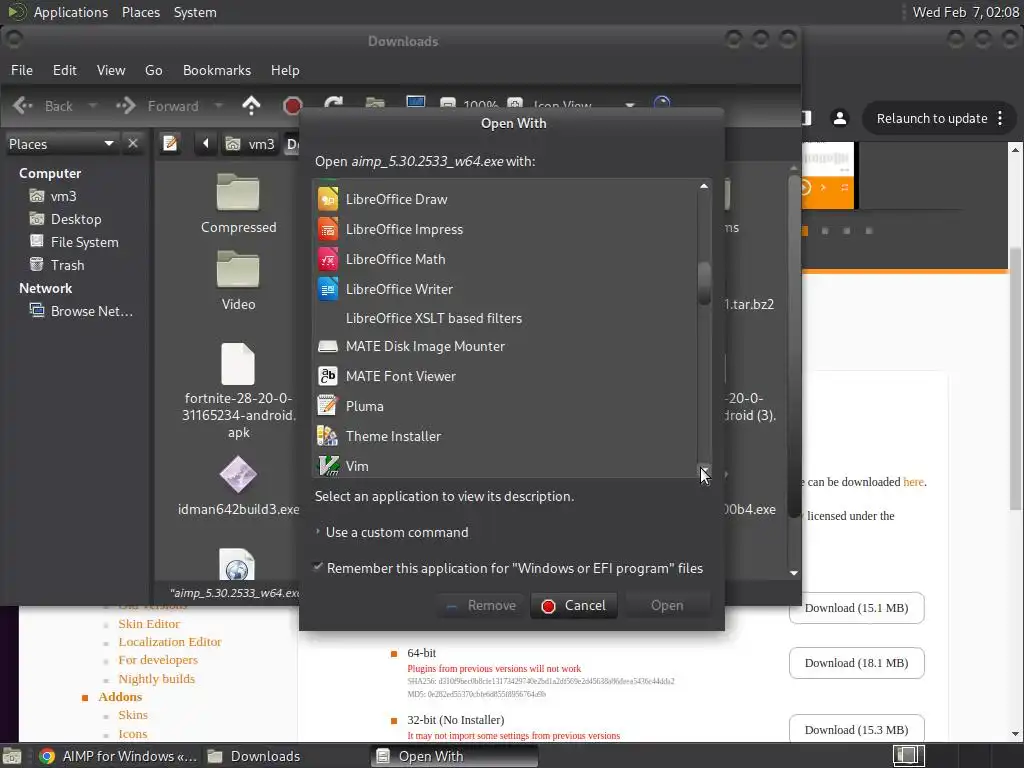Open the Places menu in top panel
The height and width of the screenshot is (768, 1024).
coord(140,12)
